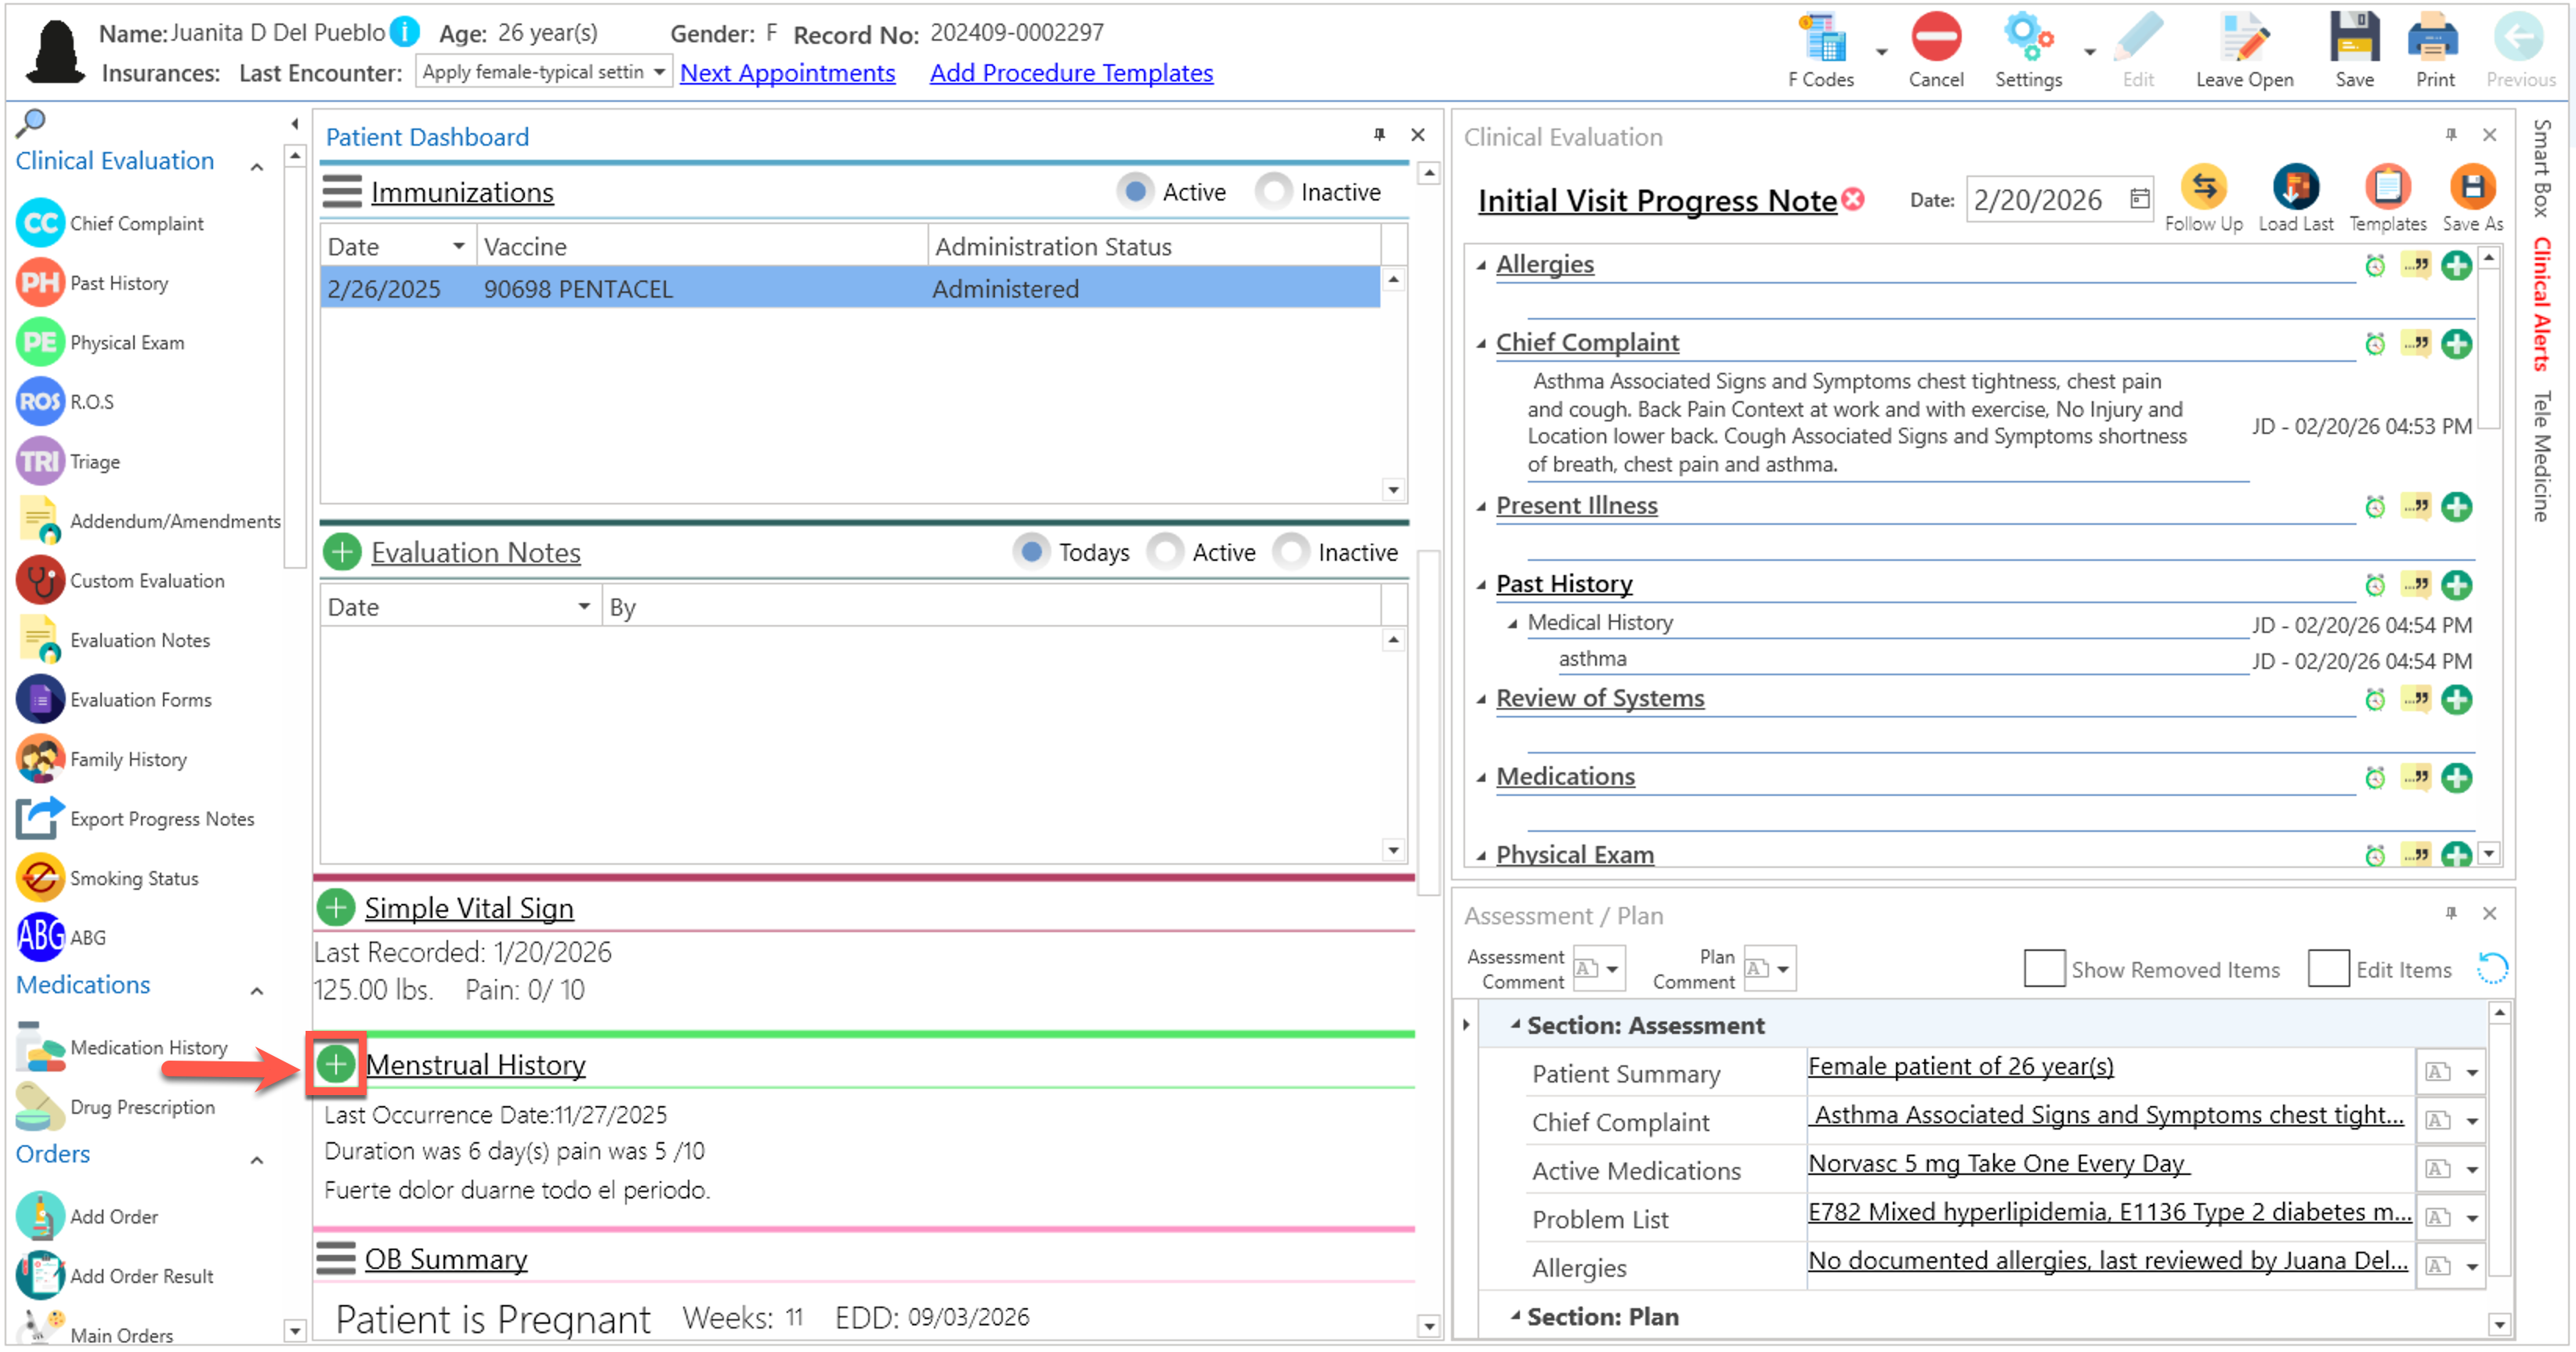Viewport: 2576px width, 1352px height.
Task: Open the F Codes toolbar icon
Action: tap(1824, 40)
